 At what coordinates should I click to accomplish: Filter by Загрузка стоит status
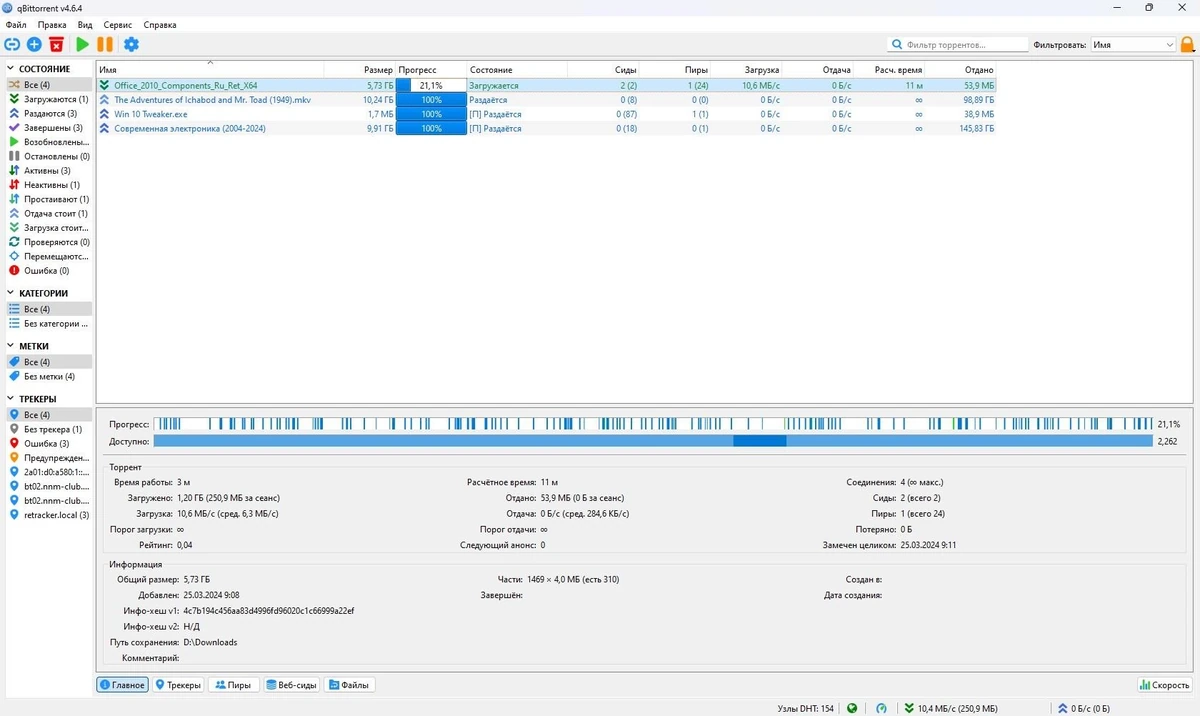pos(49,227)
